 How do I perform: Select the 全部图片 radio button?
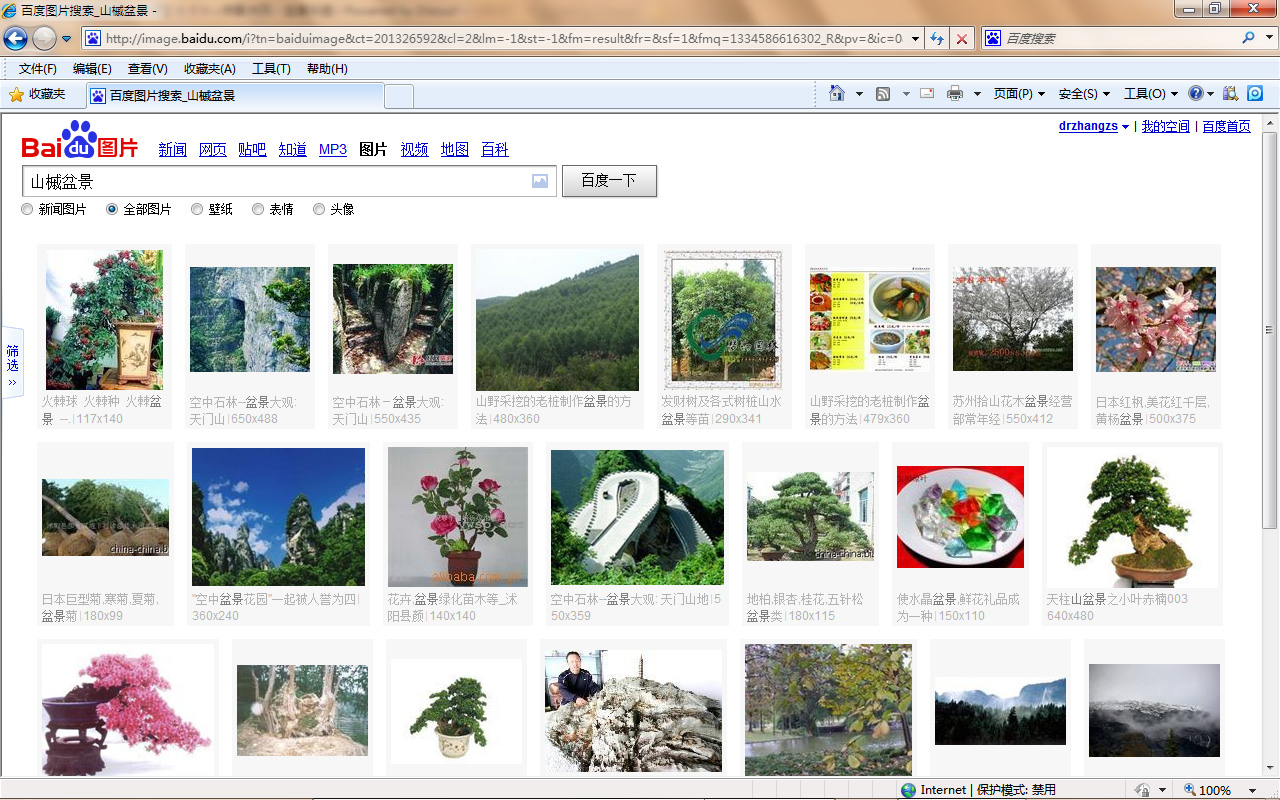(x=112, y=209)
